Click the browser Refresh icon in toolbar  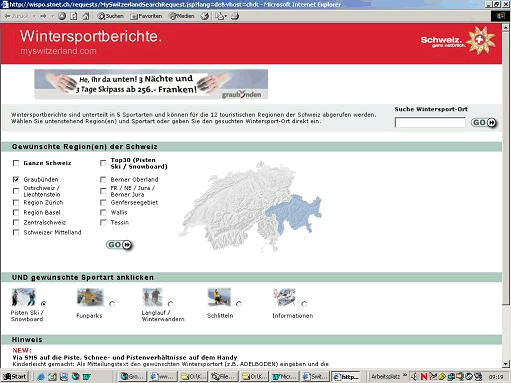[x=74, y=16]
